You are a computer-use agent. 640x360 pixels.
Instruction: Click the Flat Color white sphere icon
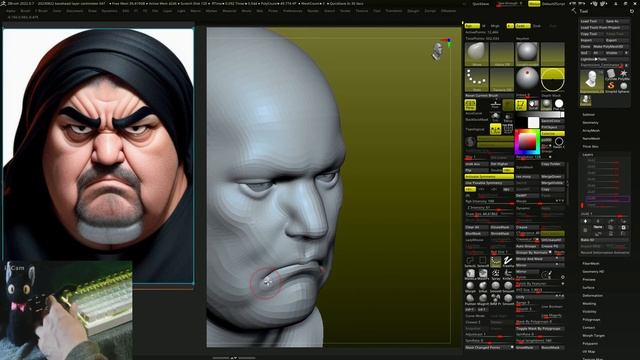(x=558, y=105)
